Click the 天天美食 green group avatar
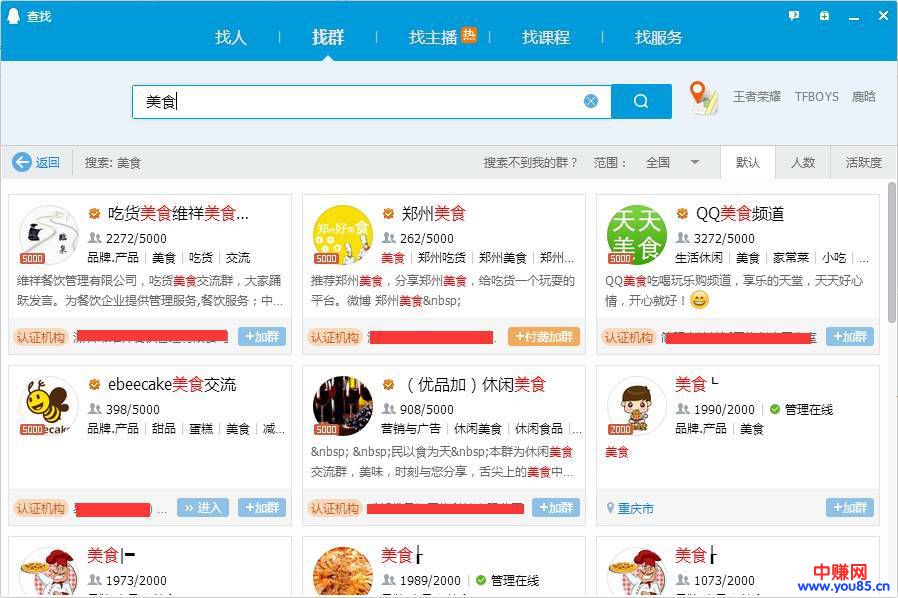The width and height of the screenshot is (898, 598). (636, 235)
